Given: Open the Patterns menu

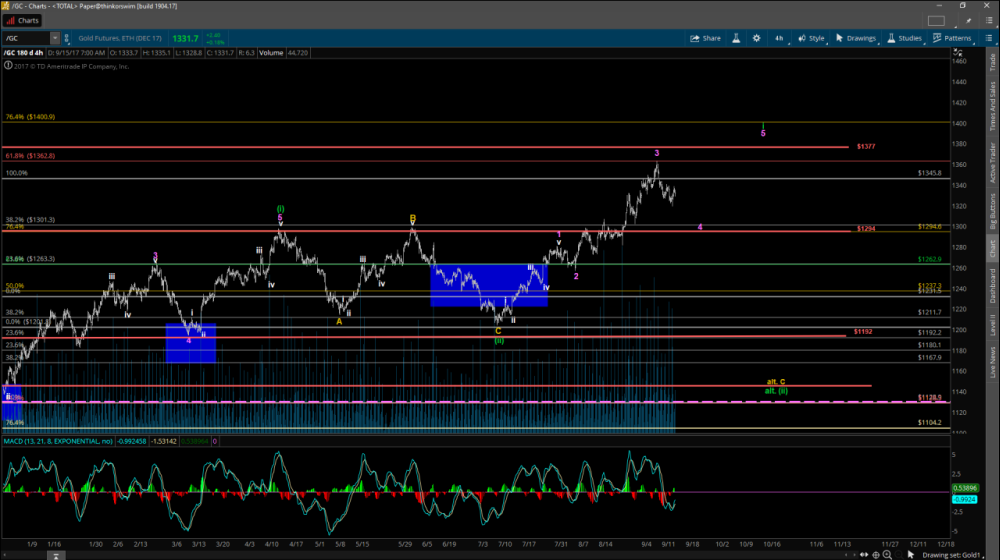Looking at the screenshot, I should tap(952, 38).
